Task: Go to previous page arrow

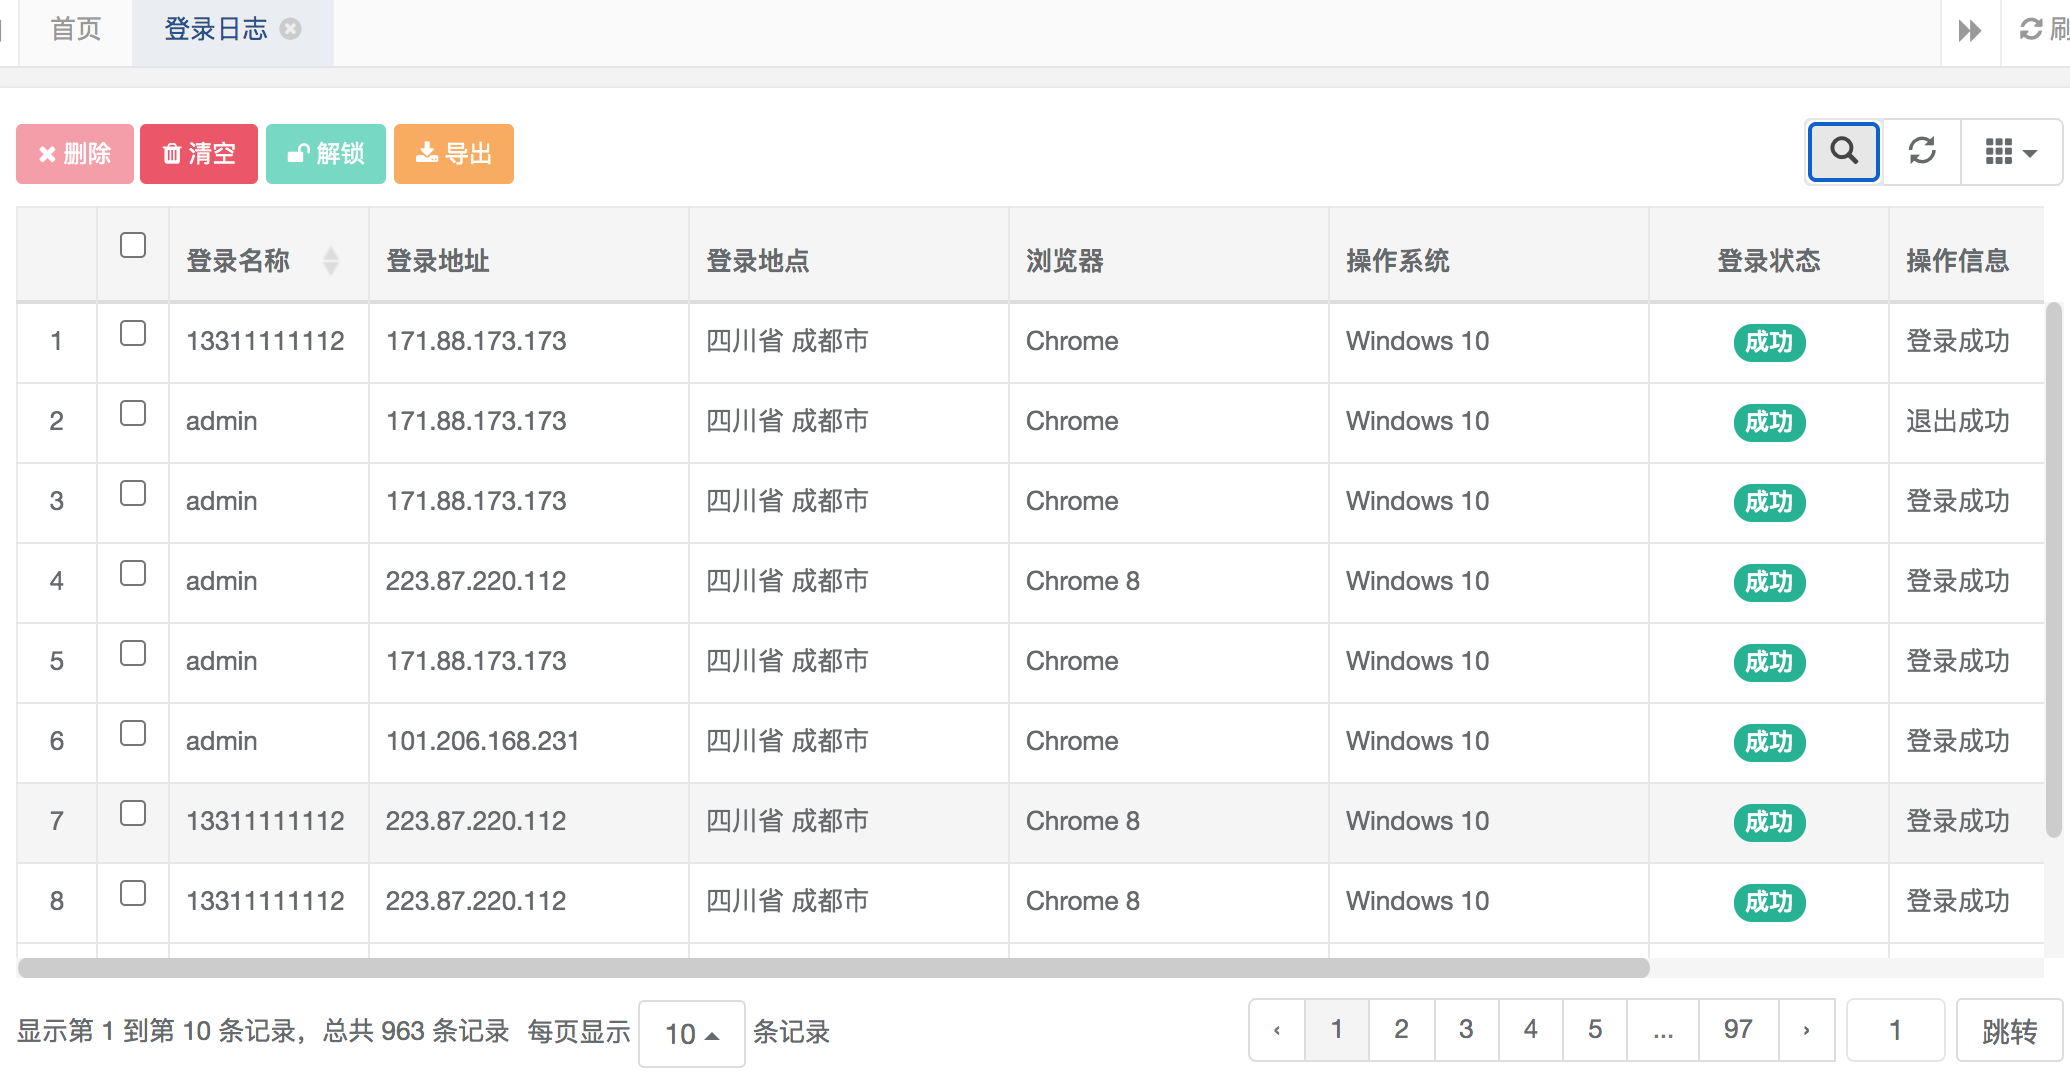Action: (1277, 1030)
